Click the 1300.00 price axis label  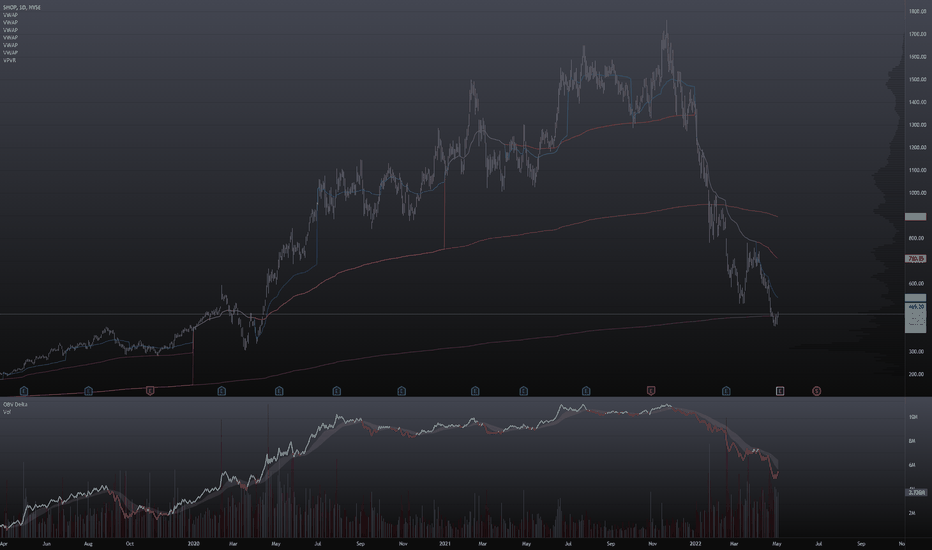click(x=917, y=125)
